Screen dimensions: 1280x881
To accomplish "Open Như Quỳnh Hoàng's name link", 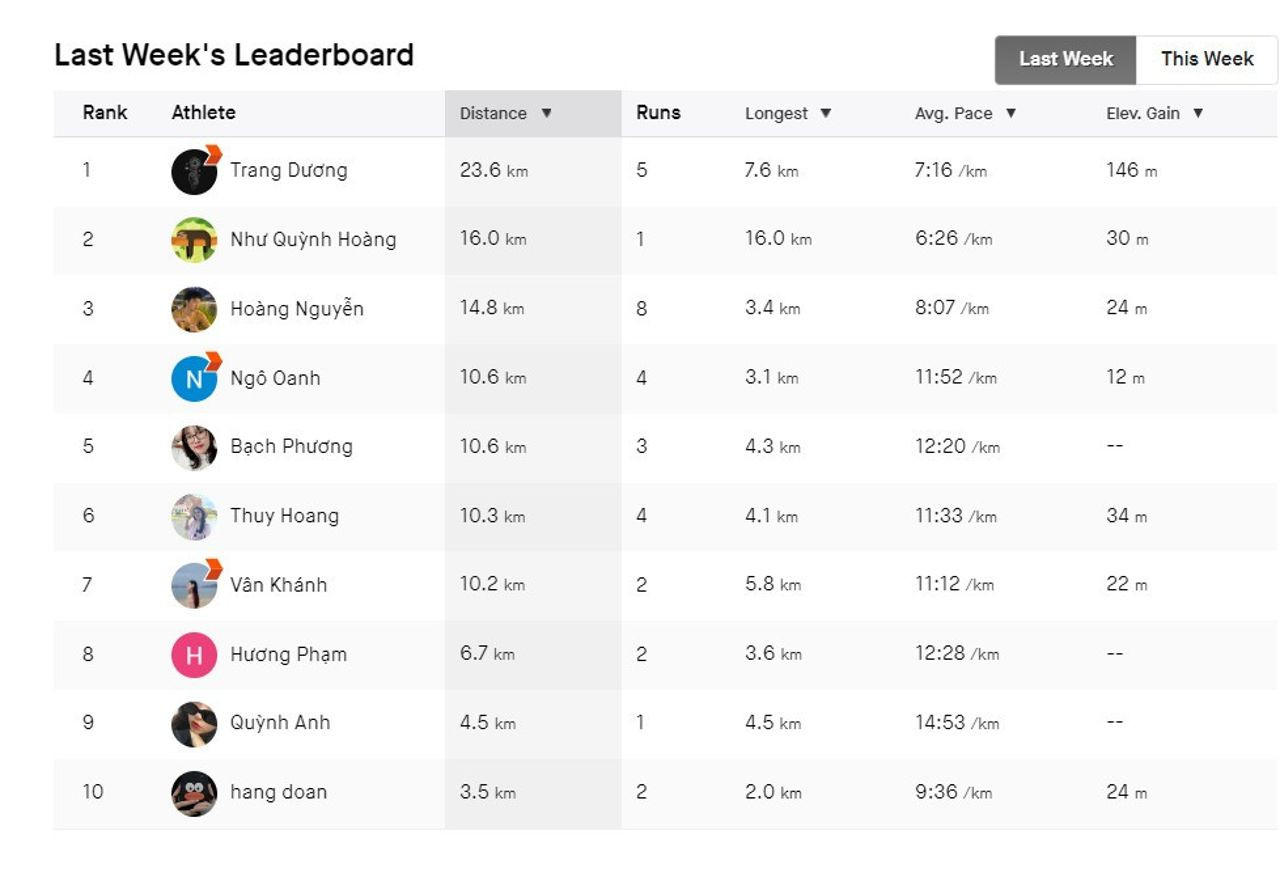I will [x=313, y=239].
